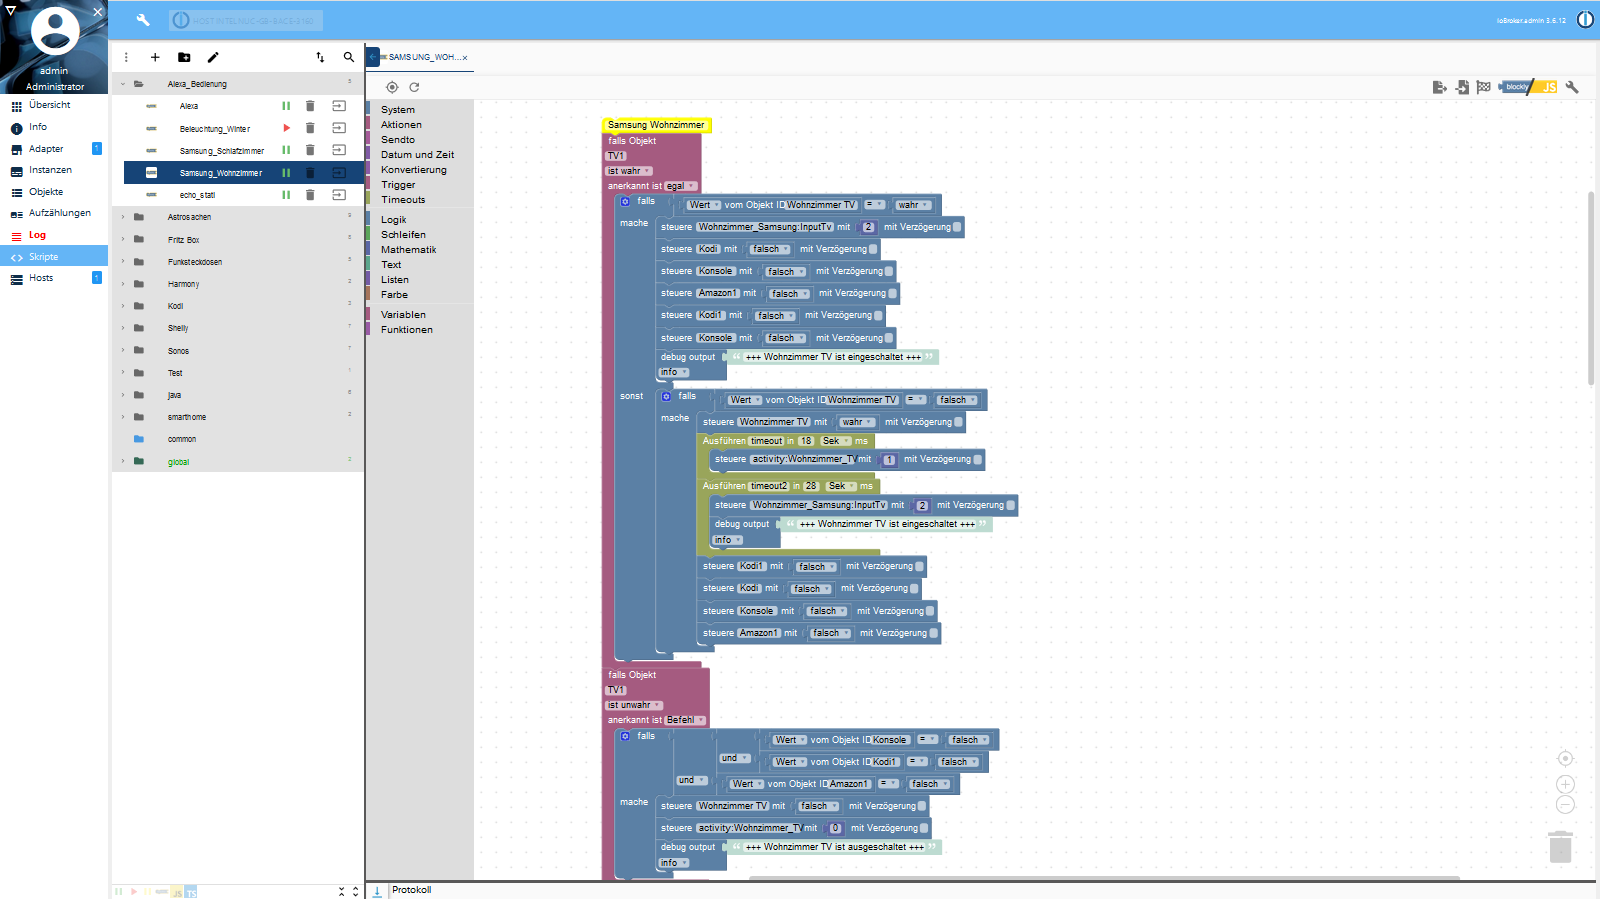The width and height of the screenshot is (1600, 899).
Task: Open 'ist wahr' dropdown in first trigger block
Action: [x=629, y=171]
